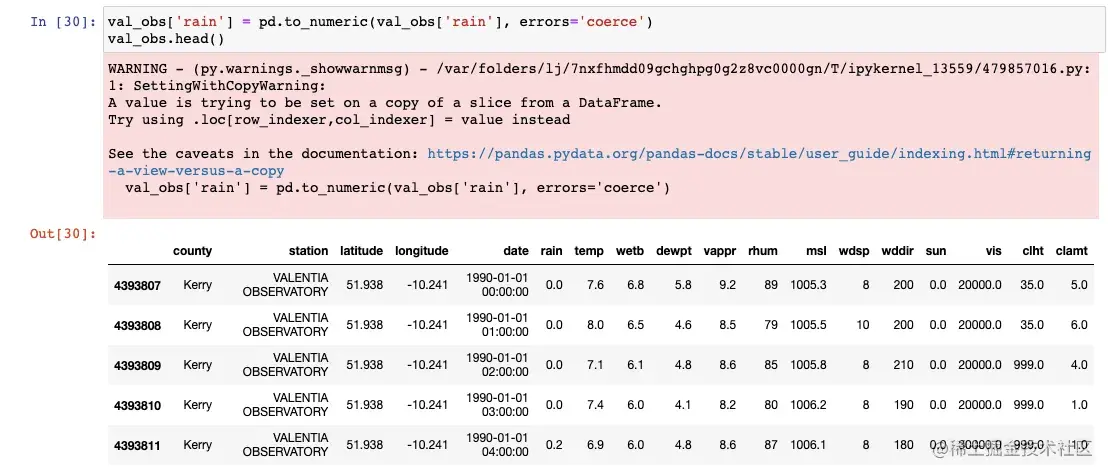Select the 'county' column header
Viewport: 1108px width, 474px height.
[x=192, y=251]
